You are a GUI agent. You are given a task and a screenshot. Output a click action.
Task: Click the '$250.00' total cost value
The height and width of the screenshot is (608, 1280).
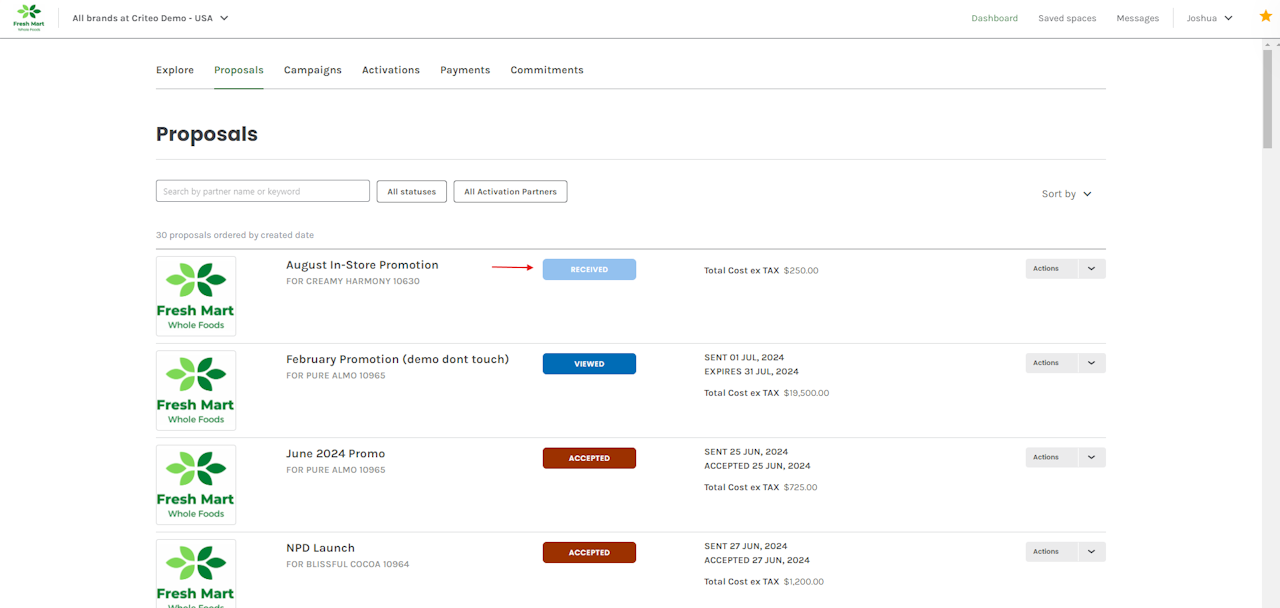pyautogui.click(x=801, y=270)
